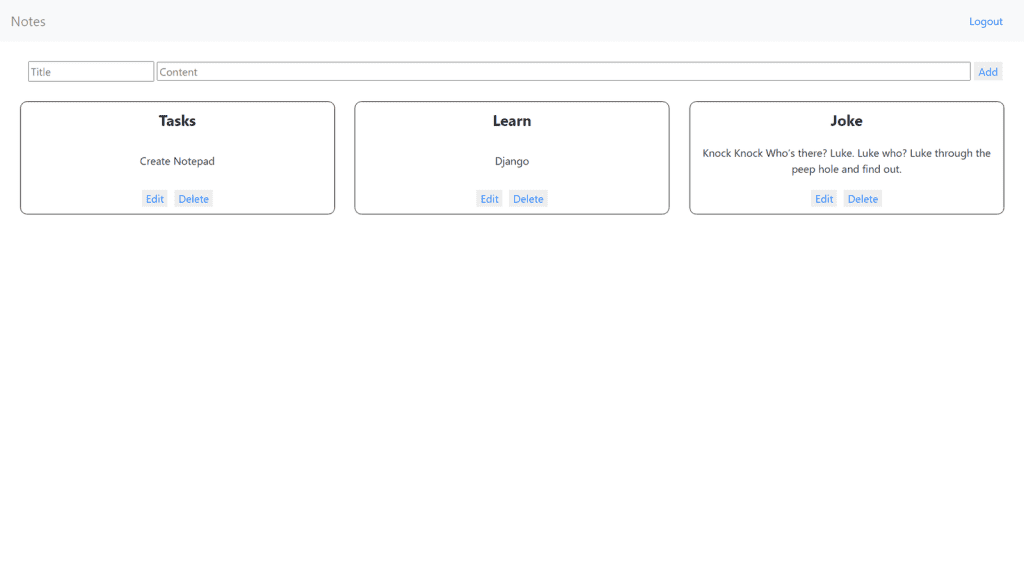Focus the Content input field
This screenshot has width=1024, height=576.
coord(563,72)
